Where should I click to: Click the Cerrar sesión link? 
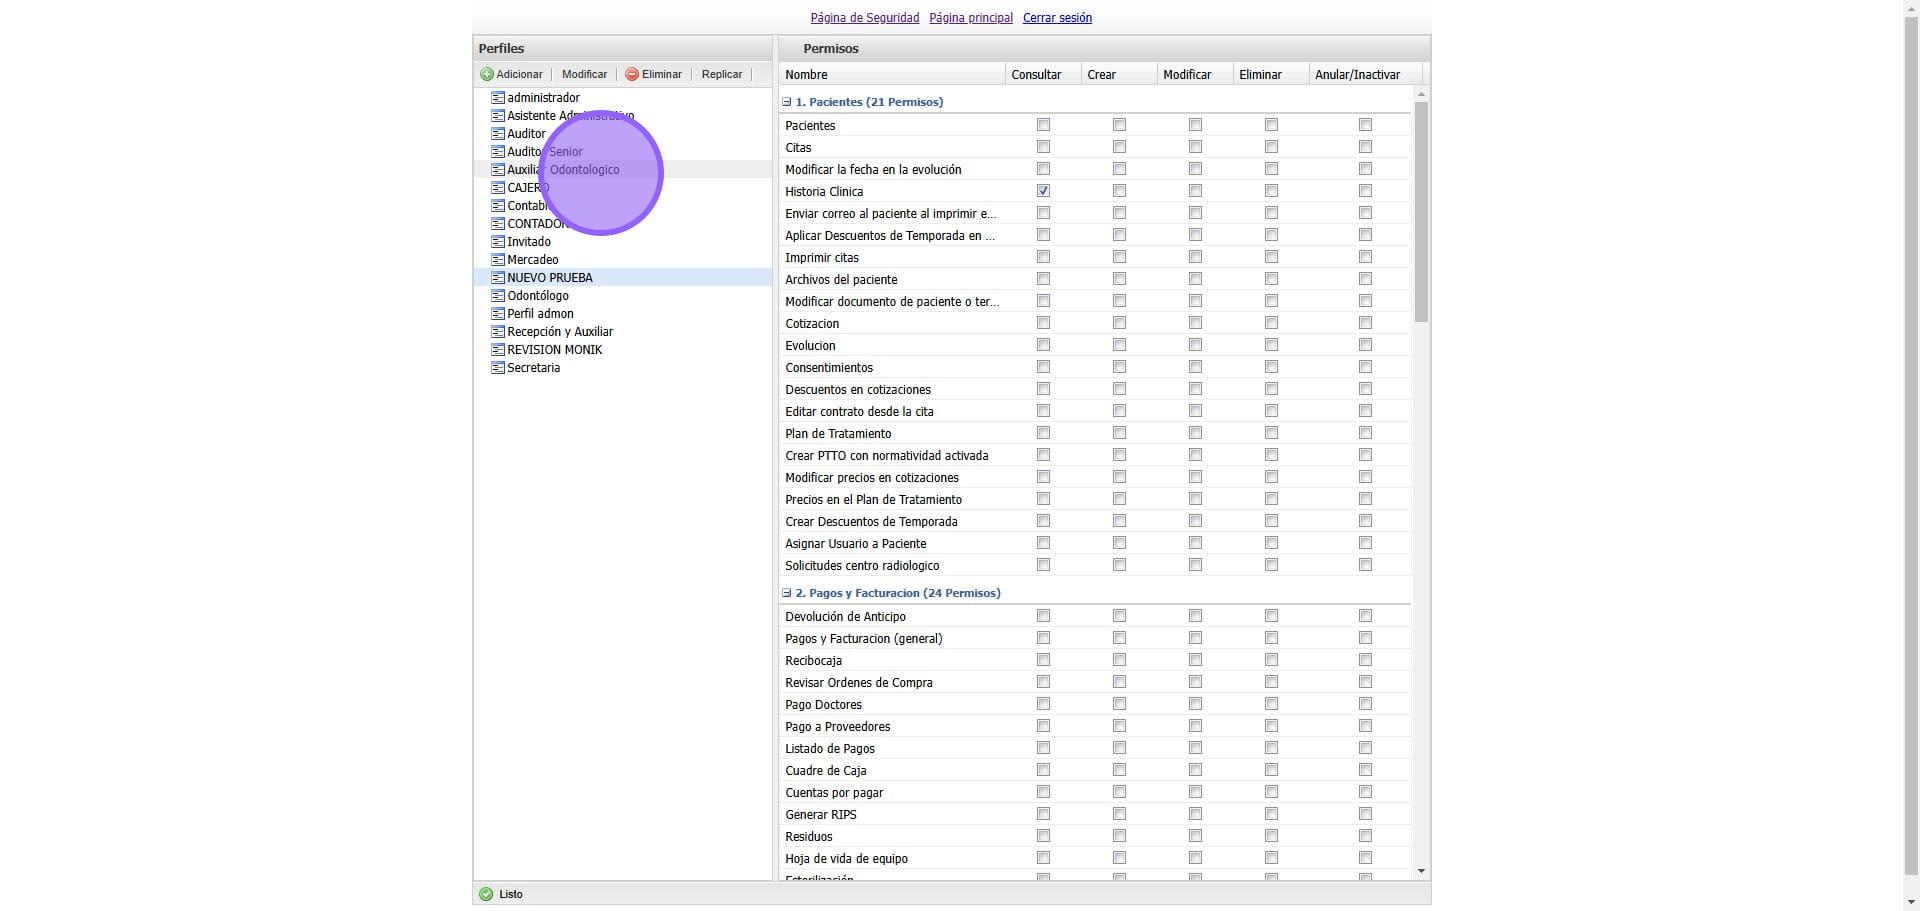point(1057,18)
